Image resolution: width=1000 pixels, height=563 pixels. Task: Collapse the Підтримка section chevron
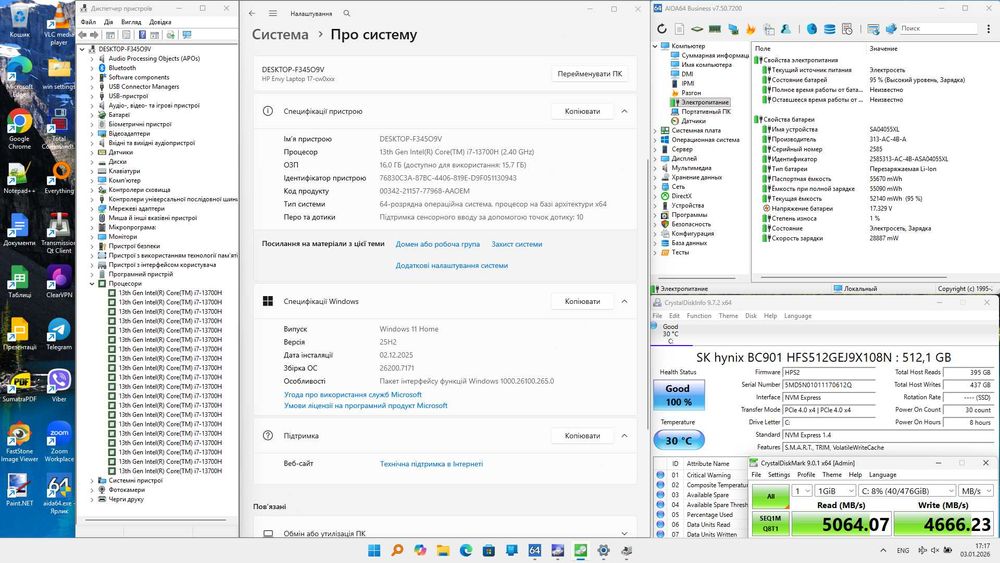[x=624, y=435]
